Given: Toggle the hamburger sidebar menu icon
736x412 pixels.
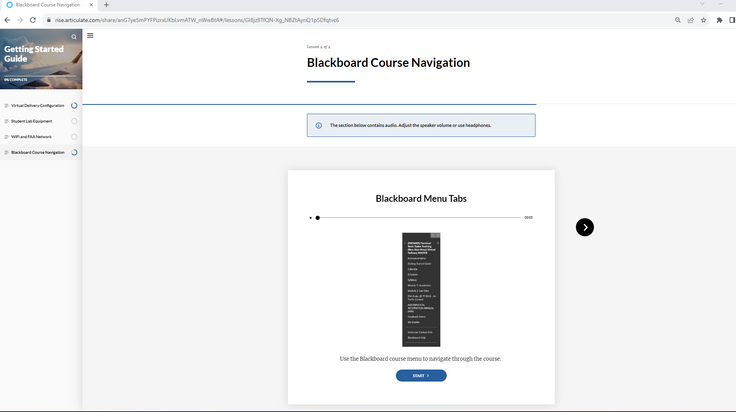Looking at the screenshot, I should pos(90,35).
